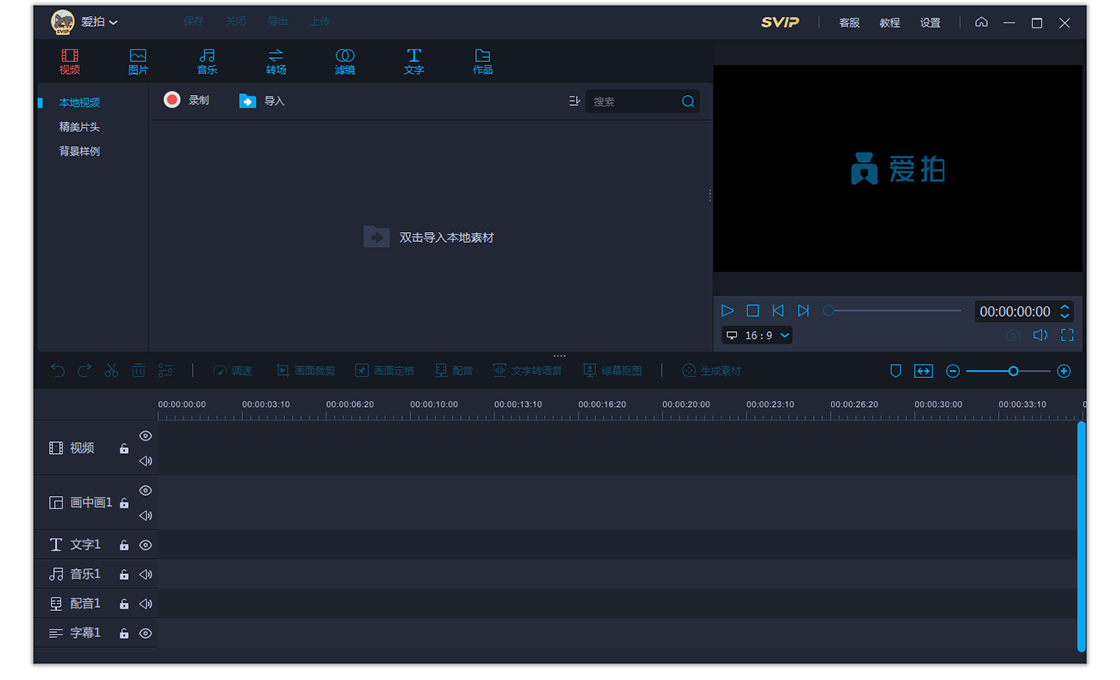The width and height of the screenshot is (1120, 680).
Task: Click the home icon in title bar
Action: (981, 22)
